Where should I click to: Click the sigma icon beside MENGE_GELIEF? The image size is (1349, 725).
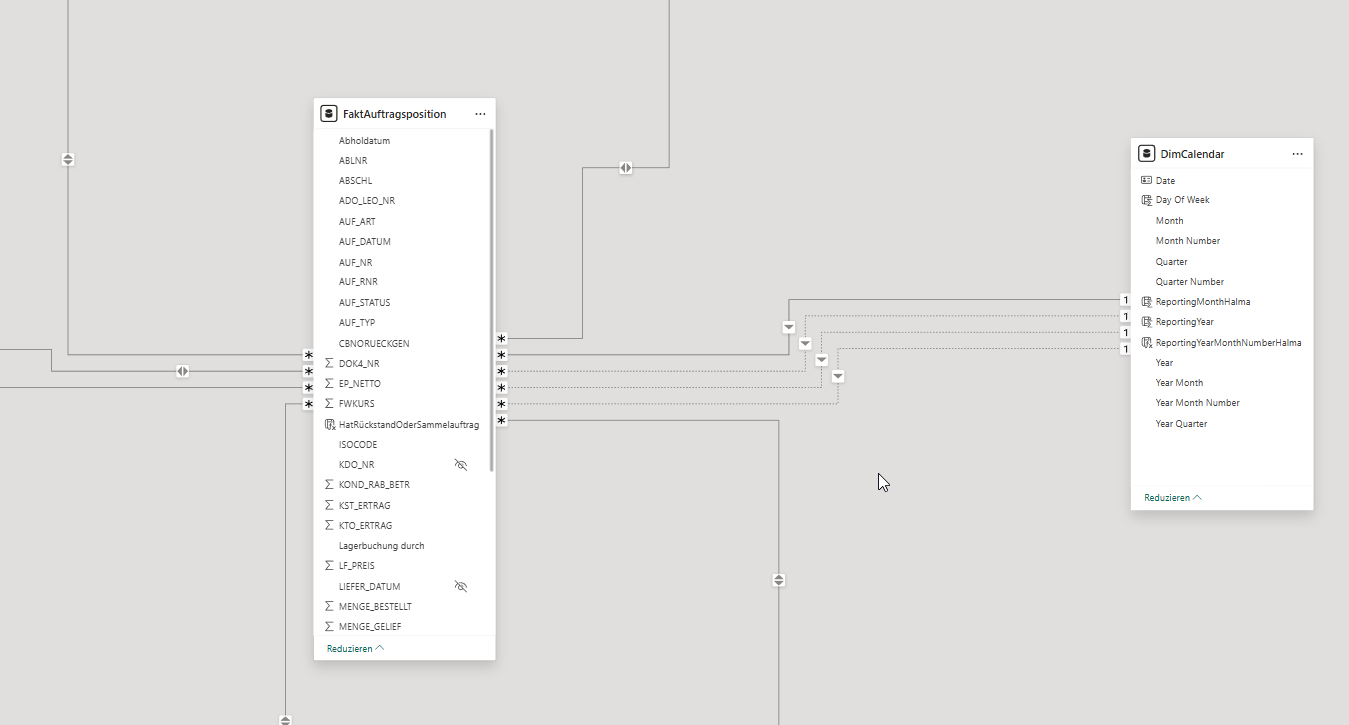tap(329, 626)
